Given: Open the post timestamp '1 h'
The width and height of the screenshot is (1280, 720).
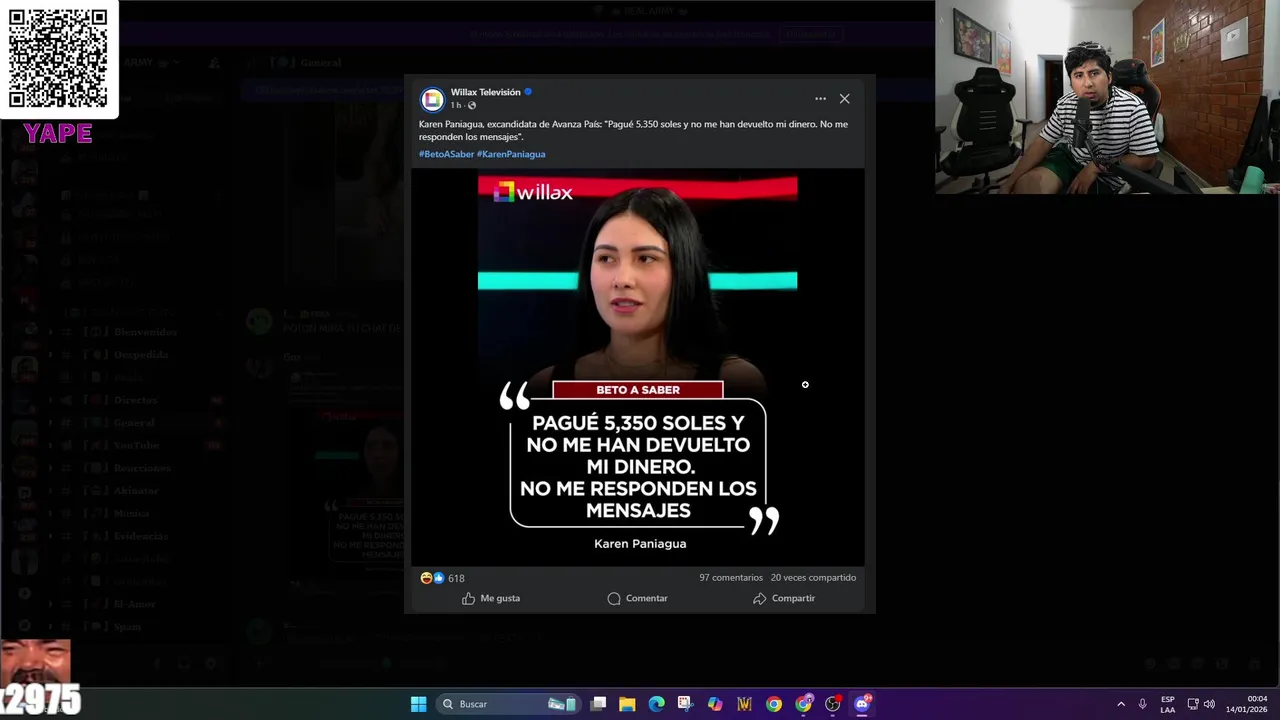Looking at the screenshot, I should [455, 105].
